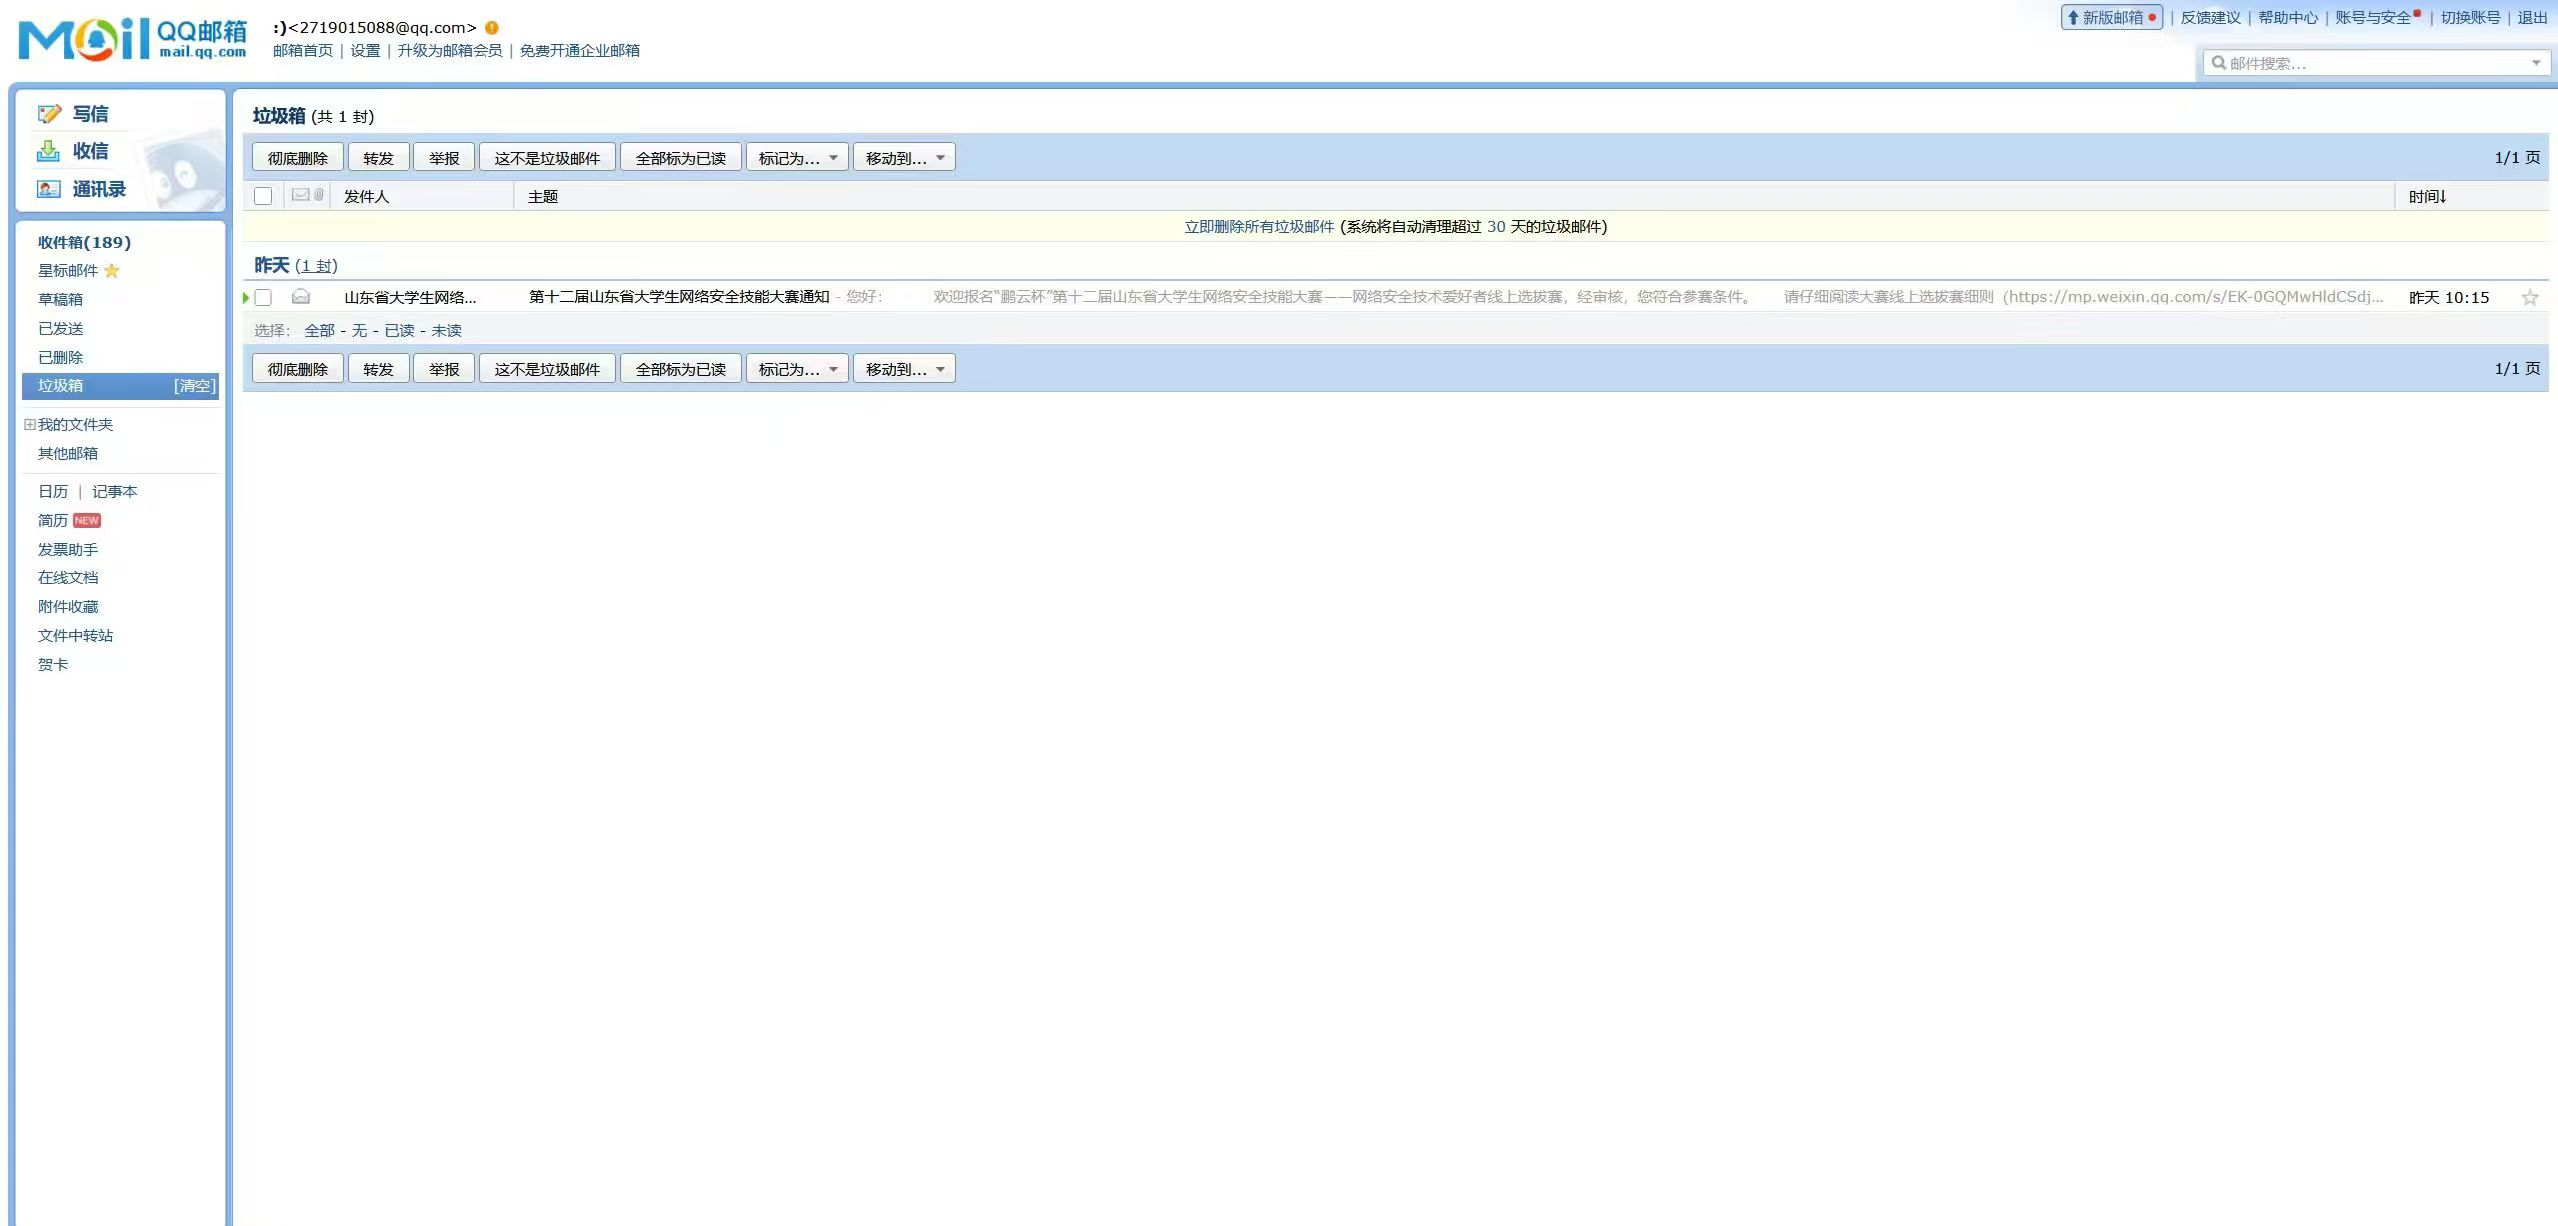2558x1226 pixels.
Task: Click the QQ Mail logo
Action: [x=132, y=39]
